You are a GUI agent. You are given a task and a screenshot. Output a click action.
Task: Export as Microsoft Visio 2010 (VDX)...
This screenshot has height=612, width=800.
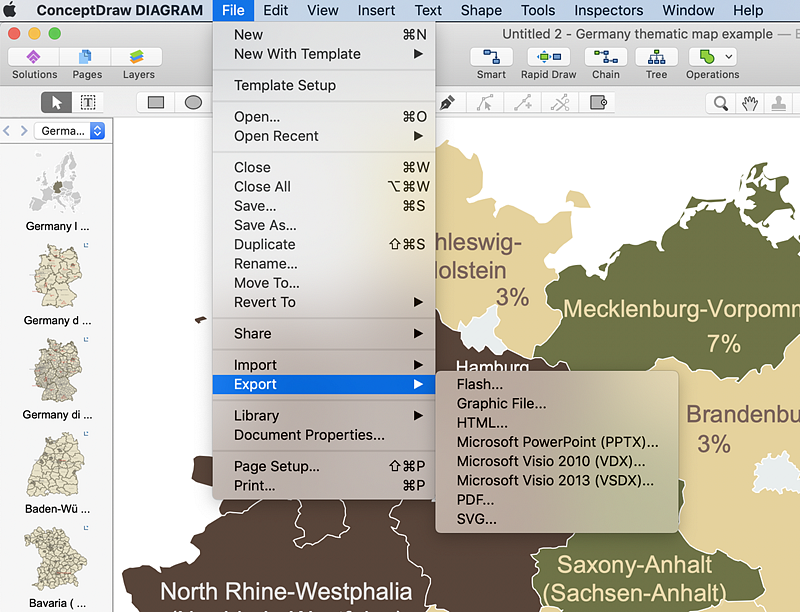[557, 461]
